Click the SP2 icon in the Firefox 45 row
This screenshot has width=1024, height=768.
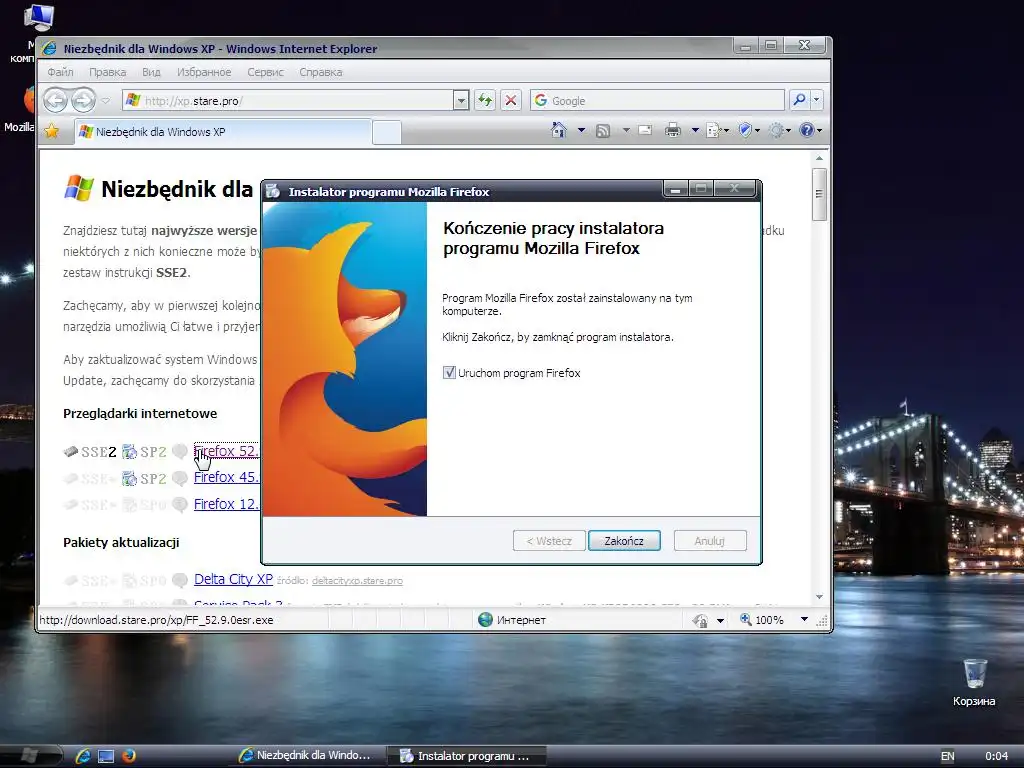[x=145, y=479]
